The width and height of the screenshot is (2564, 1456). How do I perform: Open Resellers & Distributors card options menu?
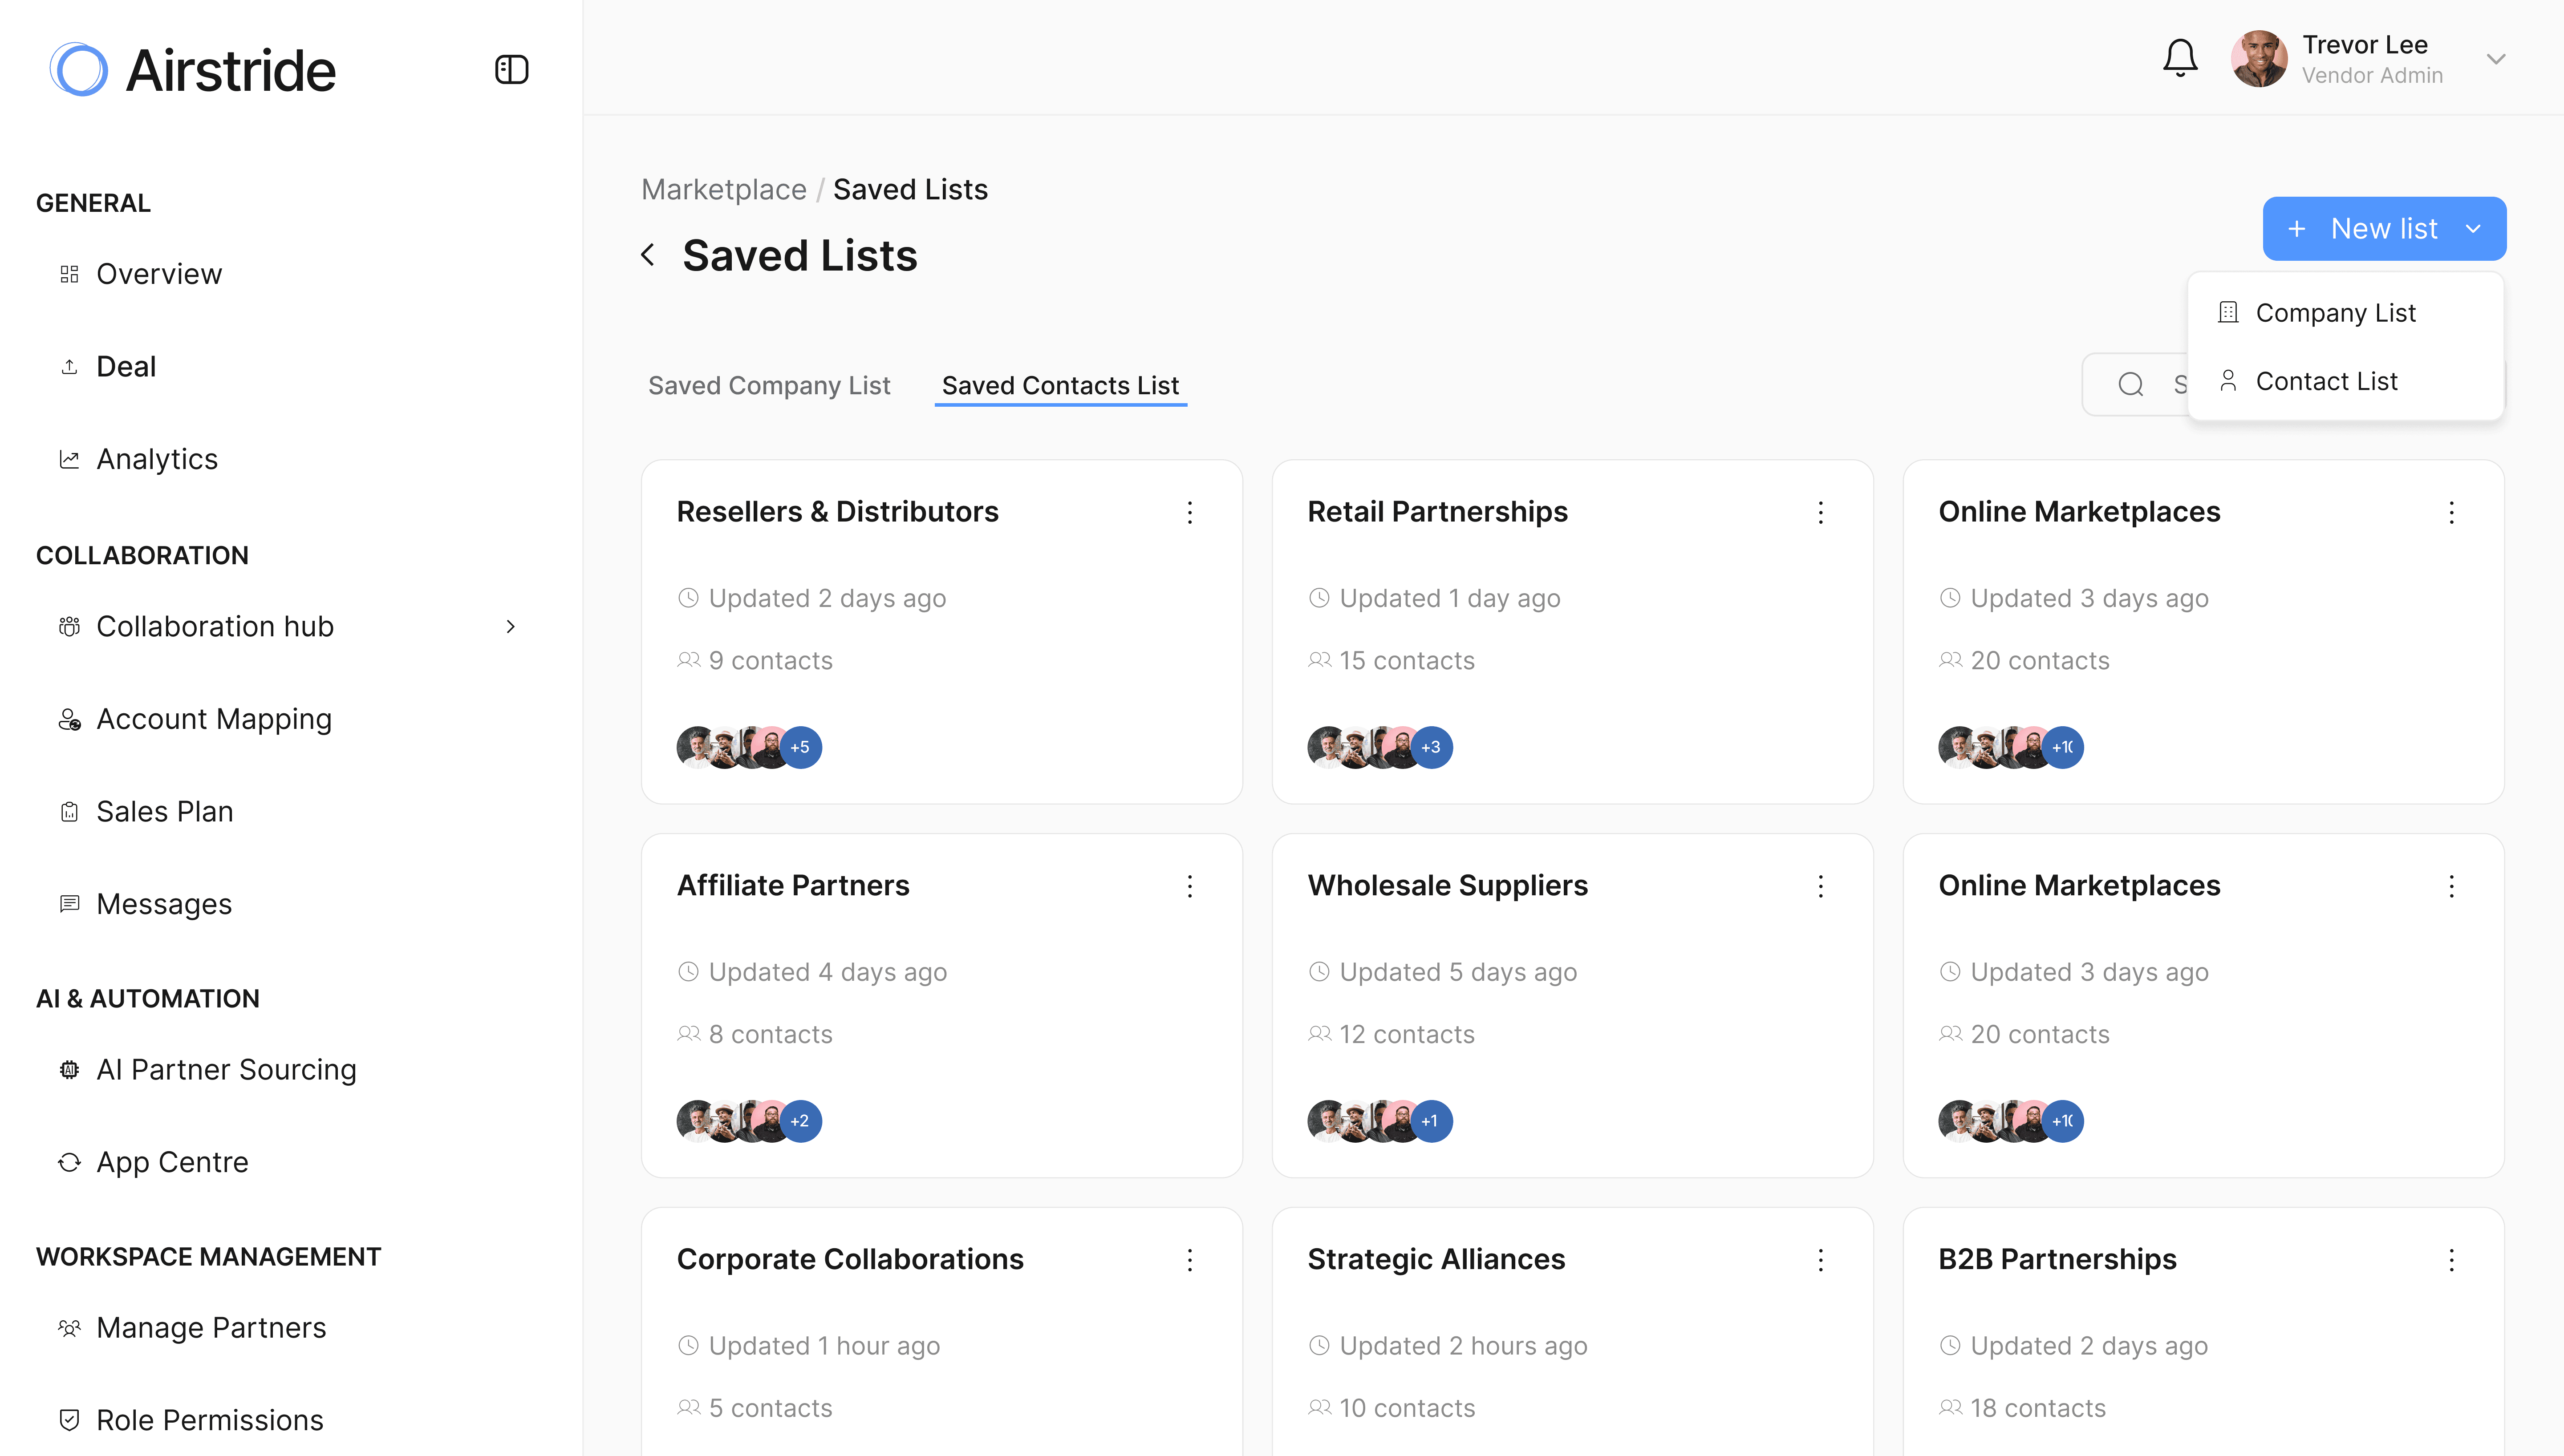click(x=1189, y=512)
